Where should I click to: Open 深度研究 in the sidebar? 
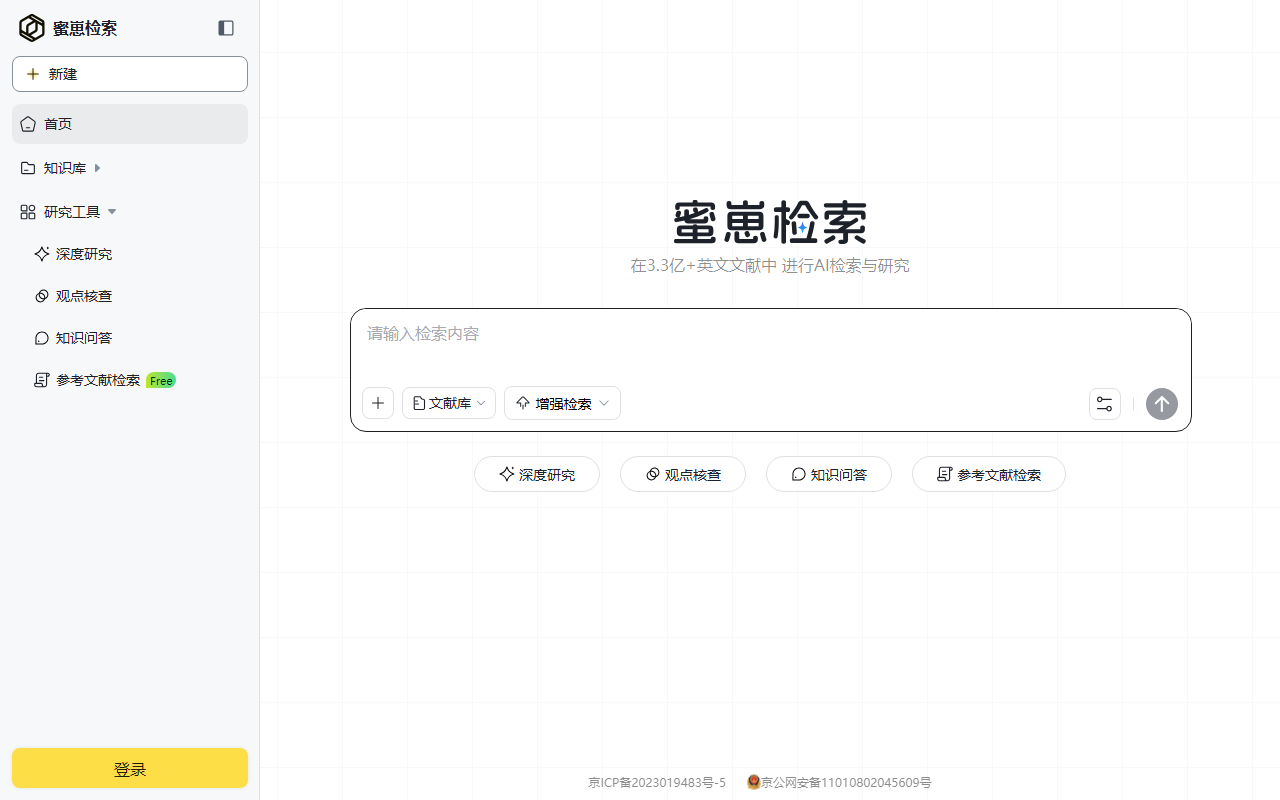84,254
